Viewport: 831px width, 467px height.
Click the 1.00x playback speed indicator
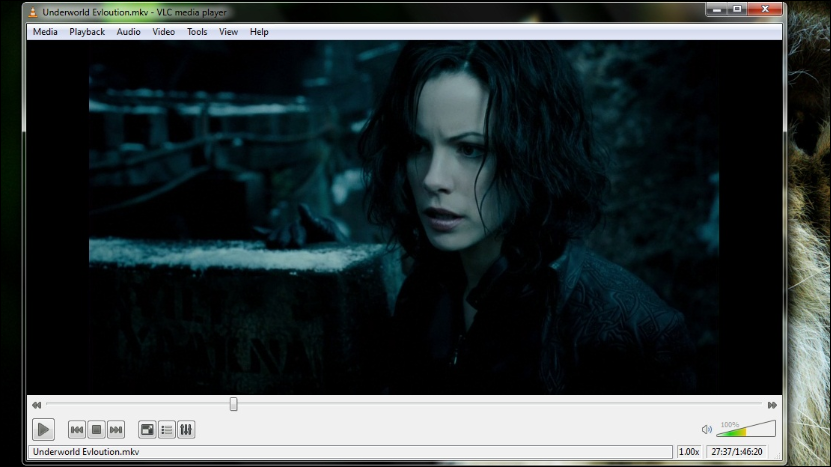point(689,452)
